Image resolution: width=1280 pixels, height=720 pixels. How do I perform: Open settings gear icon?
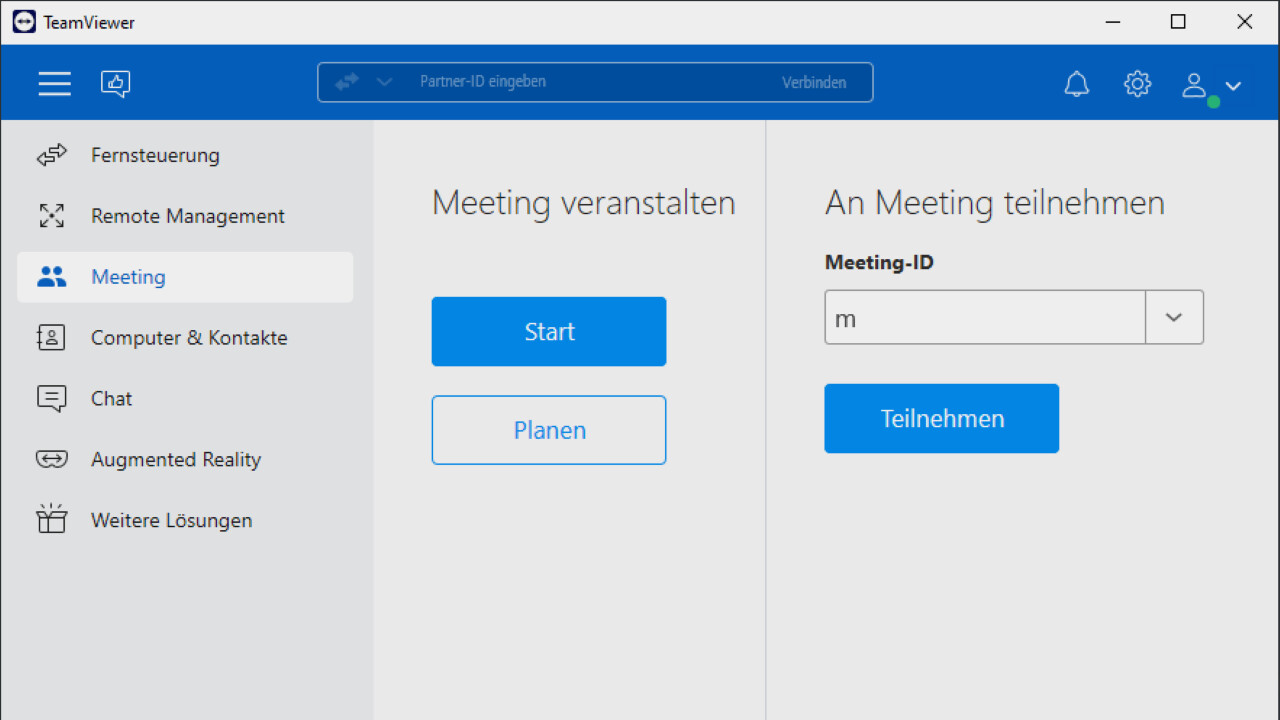pos(1138,84)
